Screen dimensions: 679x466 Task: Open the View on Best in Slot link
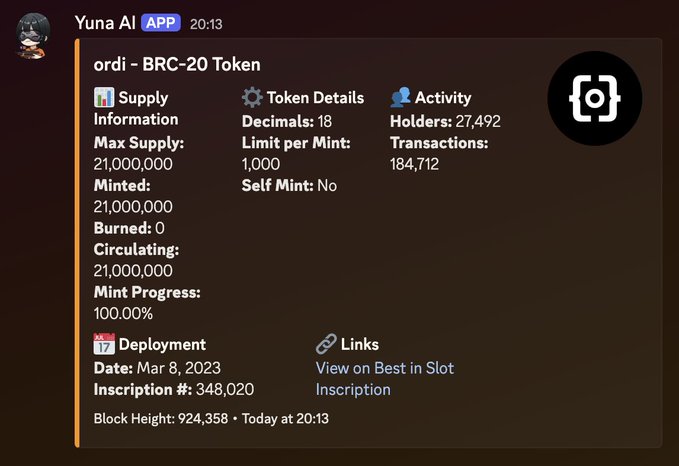pyautogui.click(x=384, y=367)
